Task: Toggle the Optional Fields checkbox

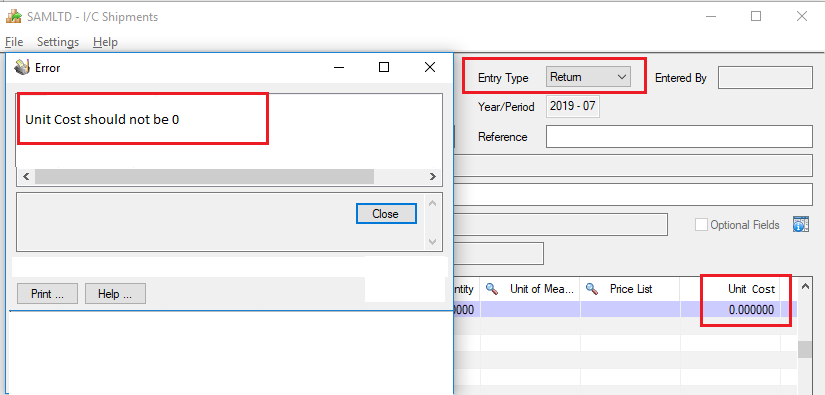Action: point(701,225)
